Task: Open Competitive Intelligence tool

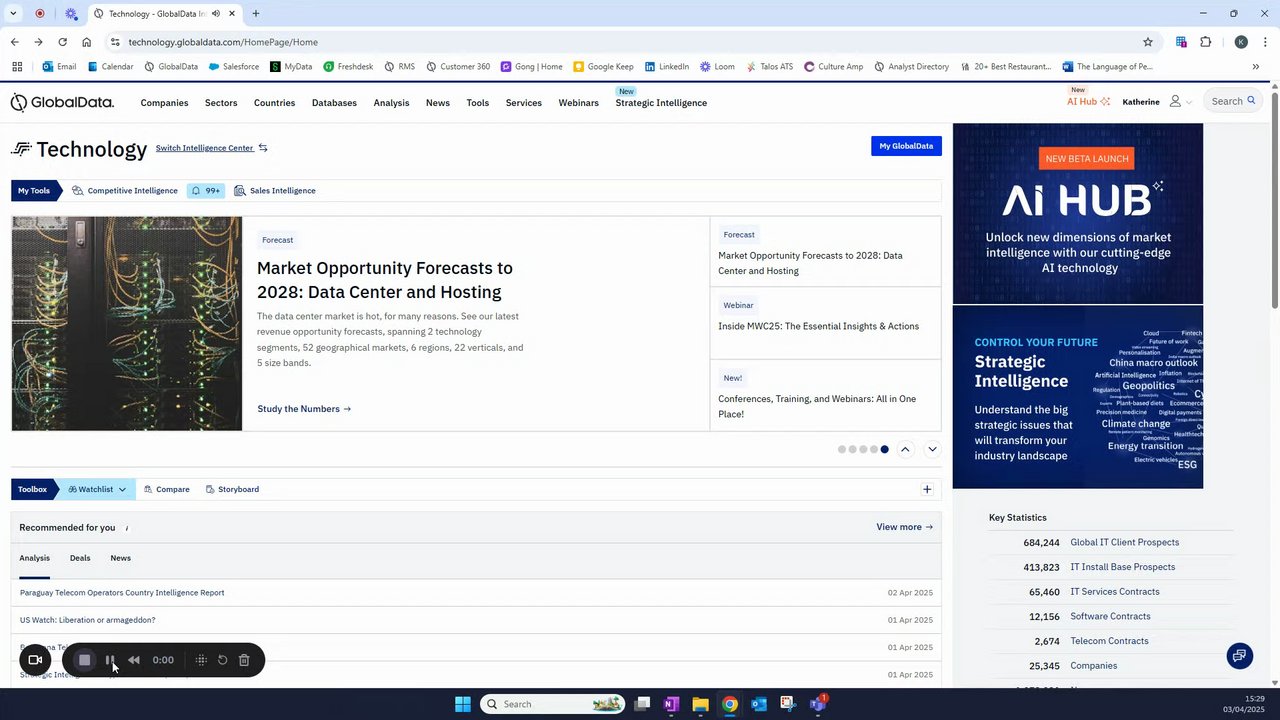Action: (x=125, y=190)
